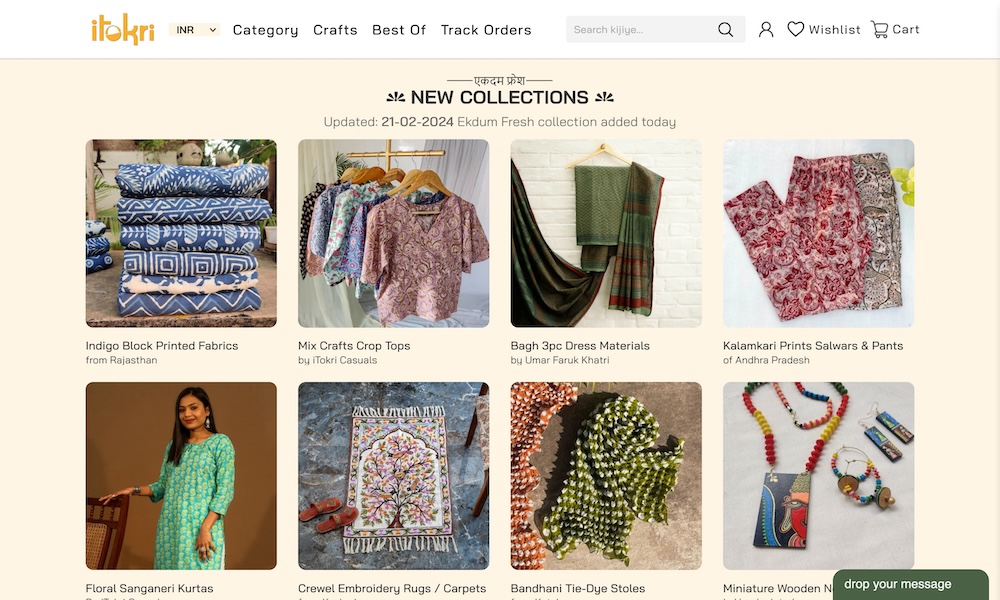1000x600 pixels.
Task: View Bandhani Tie-Dye Stoles photo
Action: (x=606, y=476)
